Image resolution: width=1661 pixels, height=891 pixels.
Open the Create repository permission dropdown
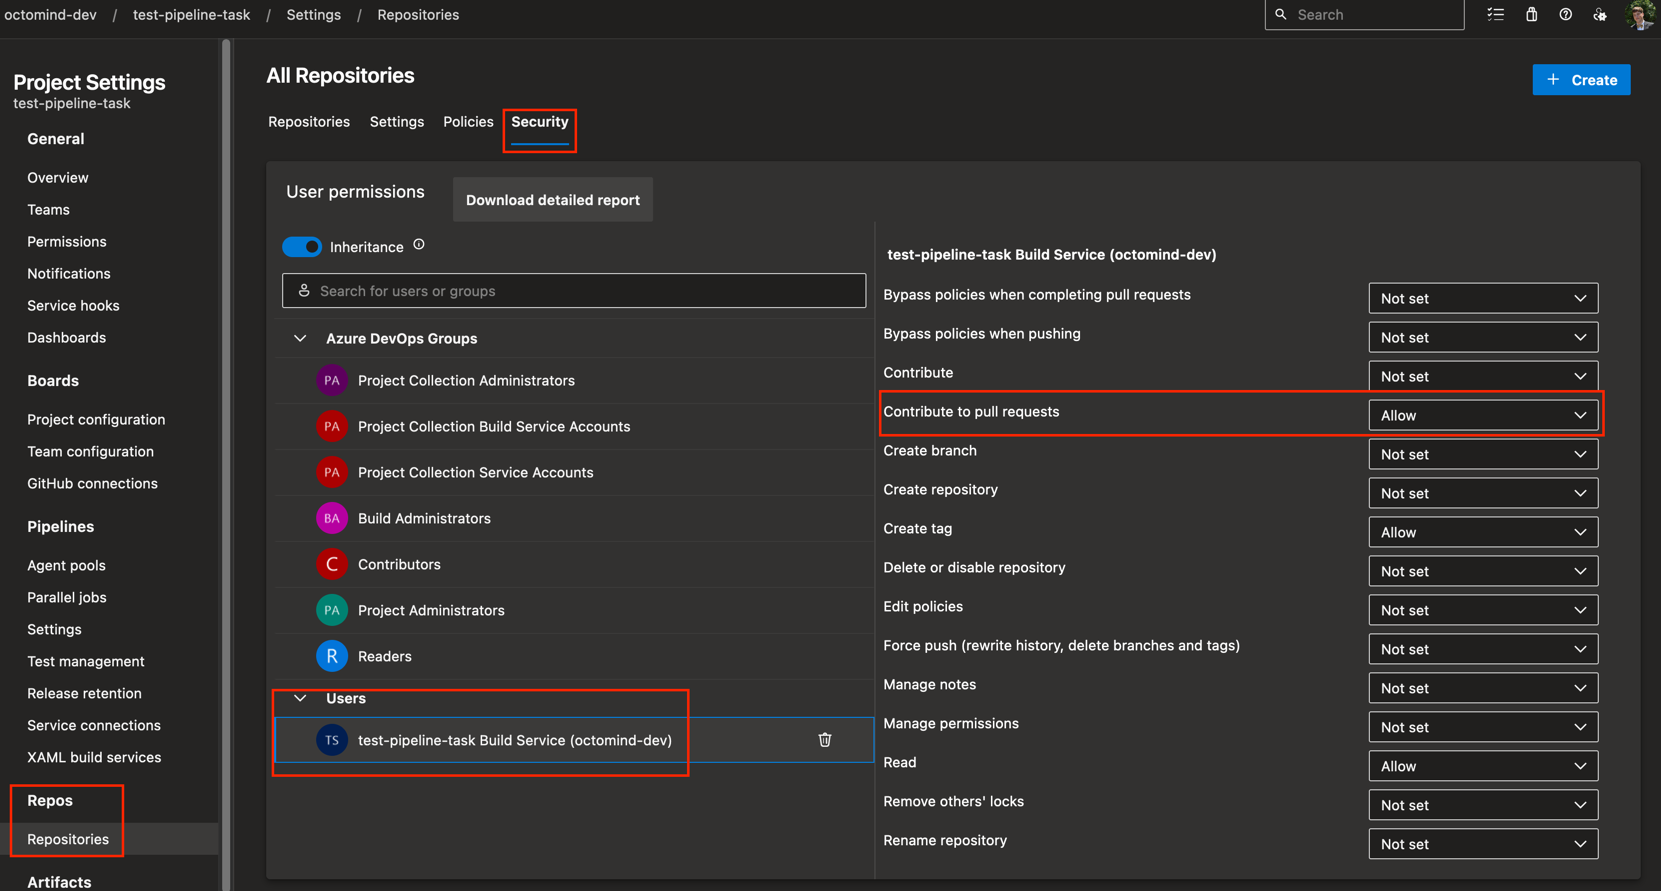pyautogui.click(x=1483, y=493)
